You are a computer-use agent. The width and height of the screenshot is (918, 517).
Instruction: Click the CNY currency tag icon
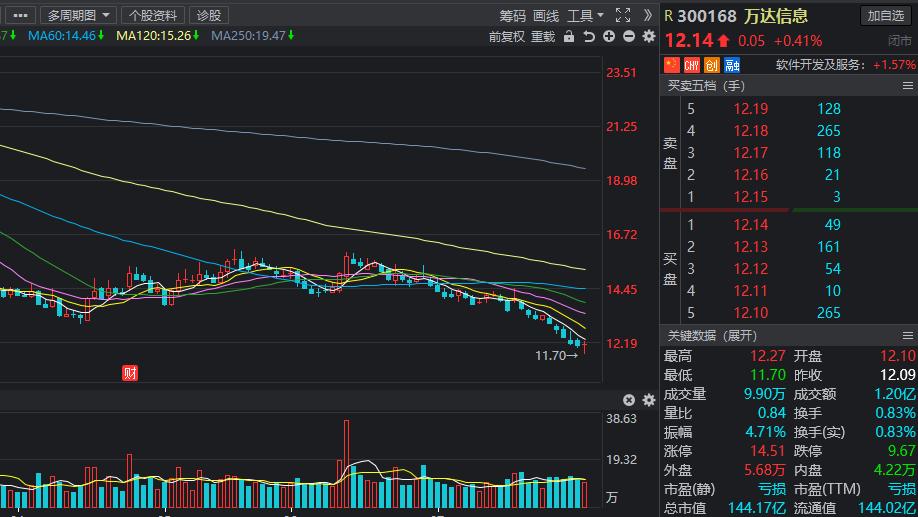pyautogui.click(x=691, y=64)
